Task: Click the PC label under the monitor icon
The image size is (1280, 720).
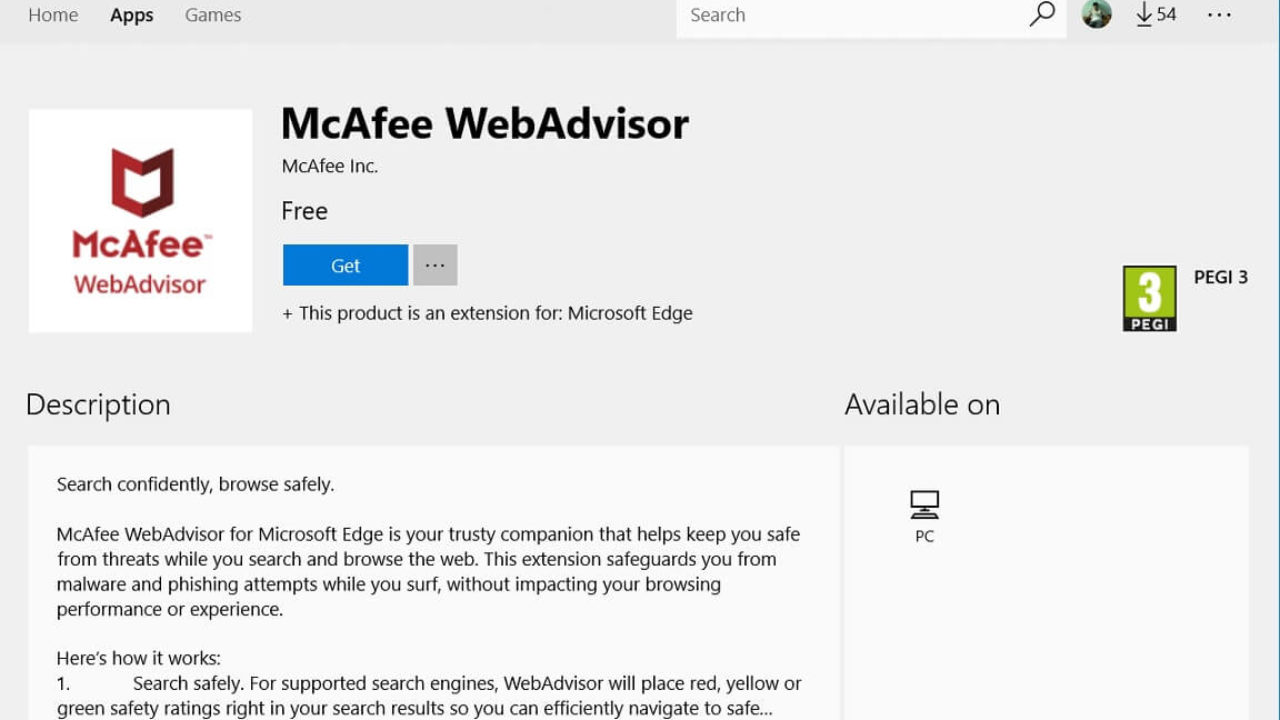Action: [924, 536]
